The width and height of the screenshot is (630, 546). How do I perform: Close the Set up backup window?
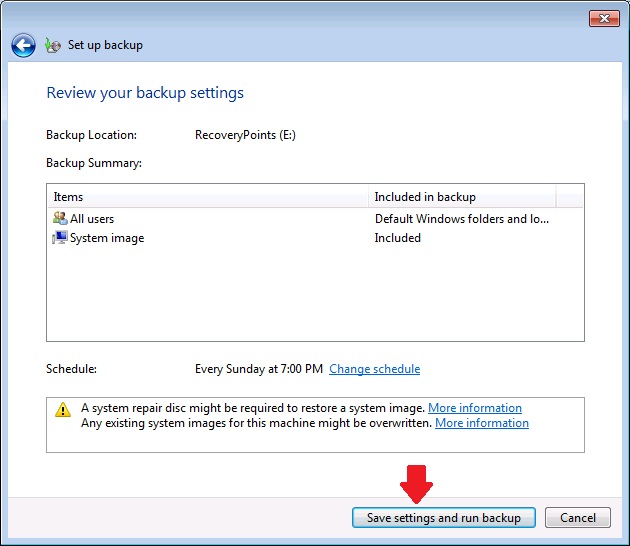point(602,18)
